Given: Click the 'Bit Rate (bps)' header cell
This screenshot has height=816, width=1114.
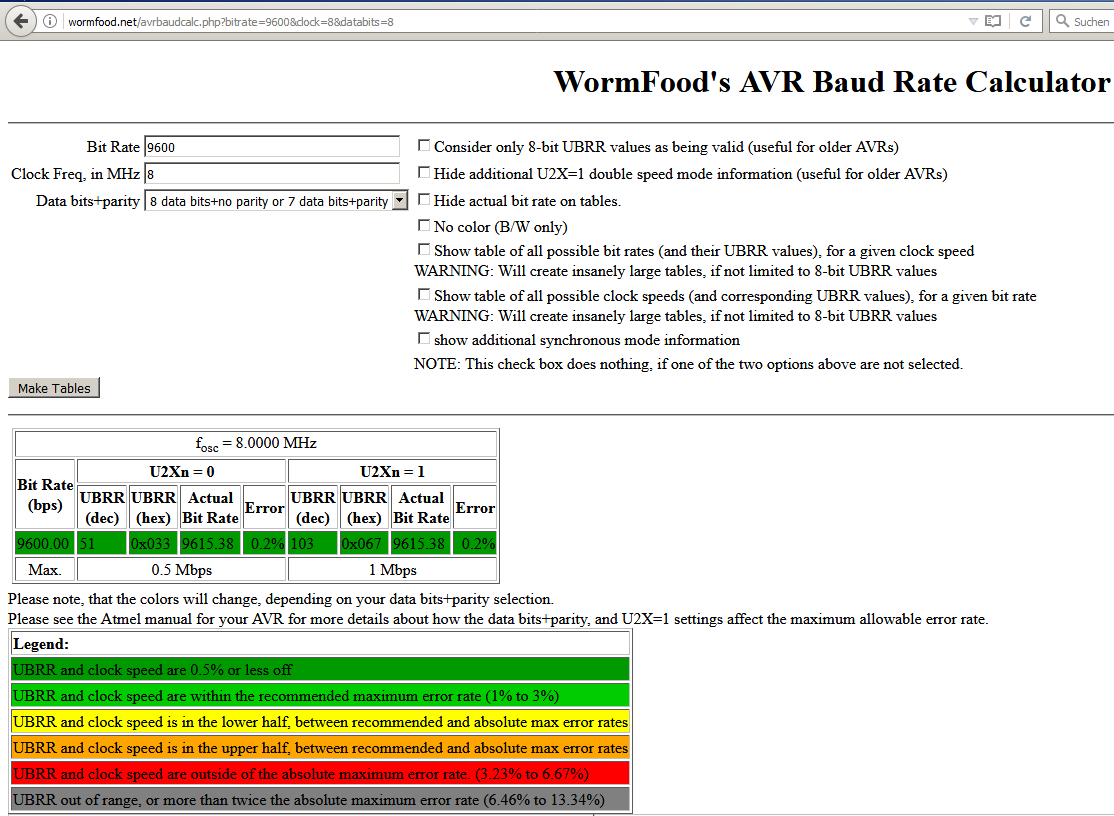Looking at the screenshot, I should point(45,494).
